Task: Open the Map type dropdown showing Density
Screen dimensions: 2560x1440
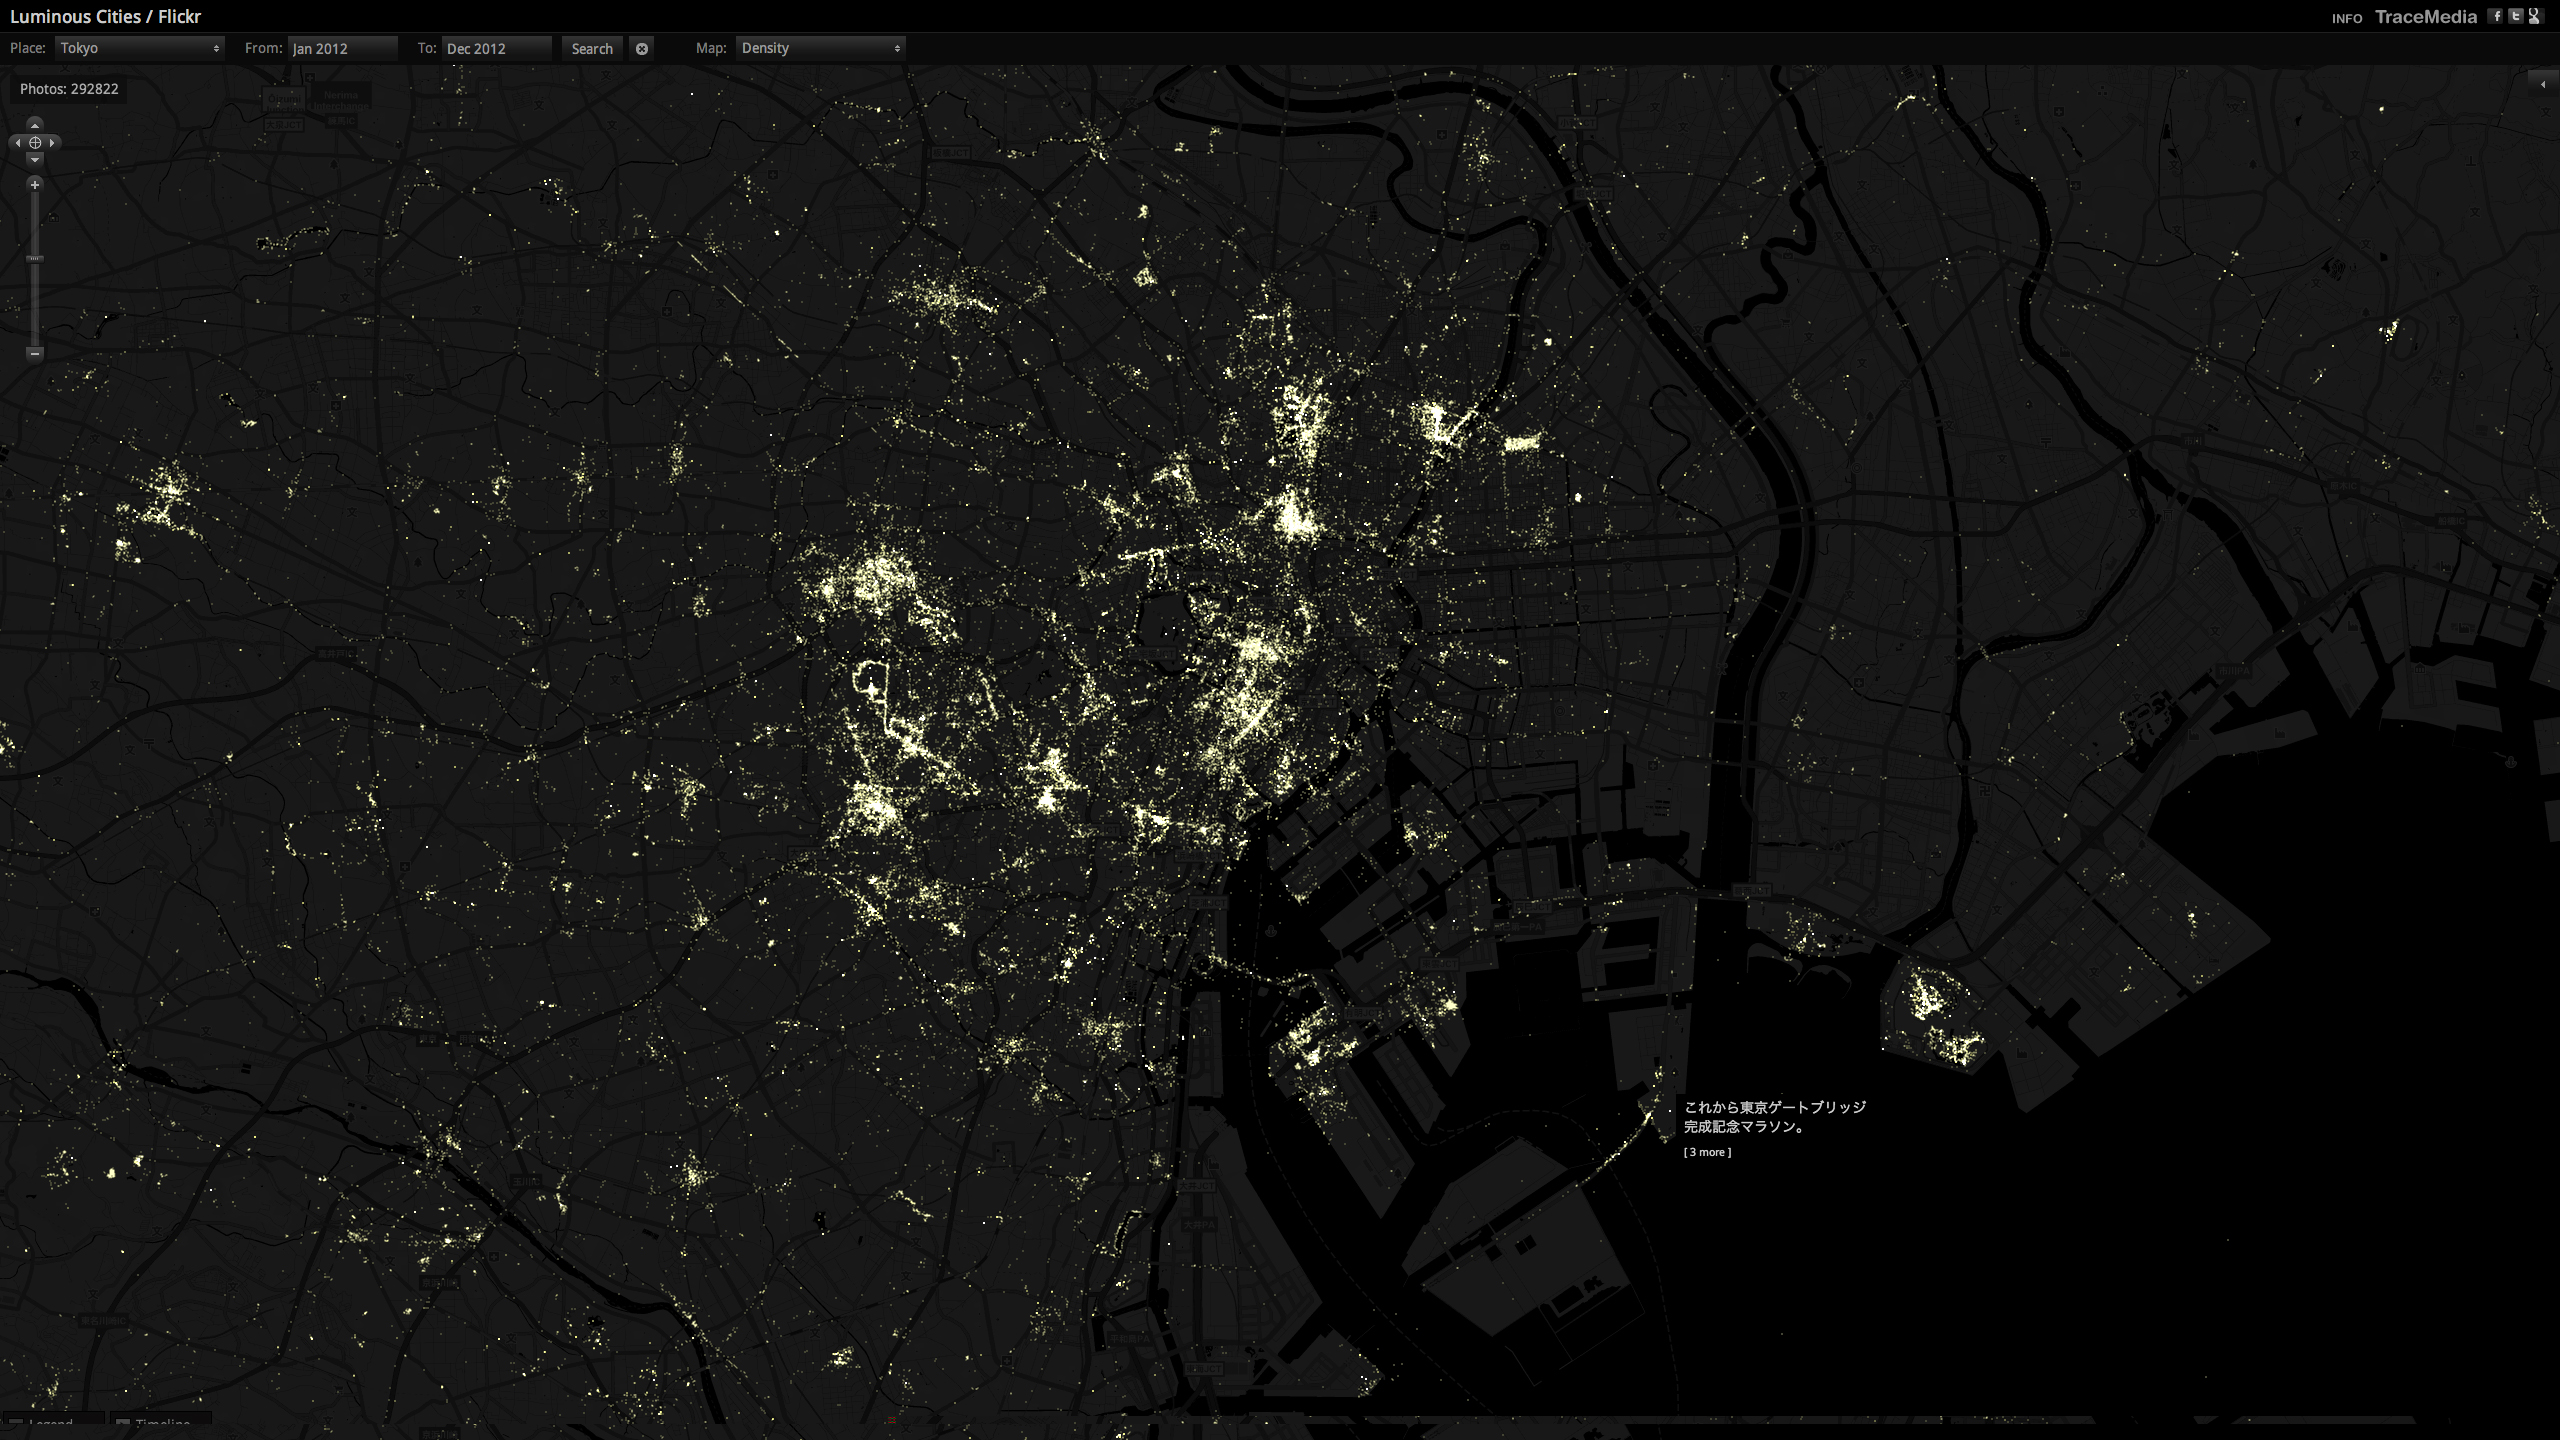Action: pos(820,48)
